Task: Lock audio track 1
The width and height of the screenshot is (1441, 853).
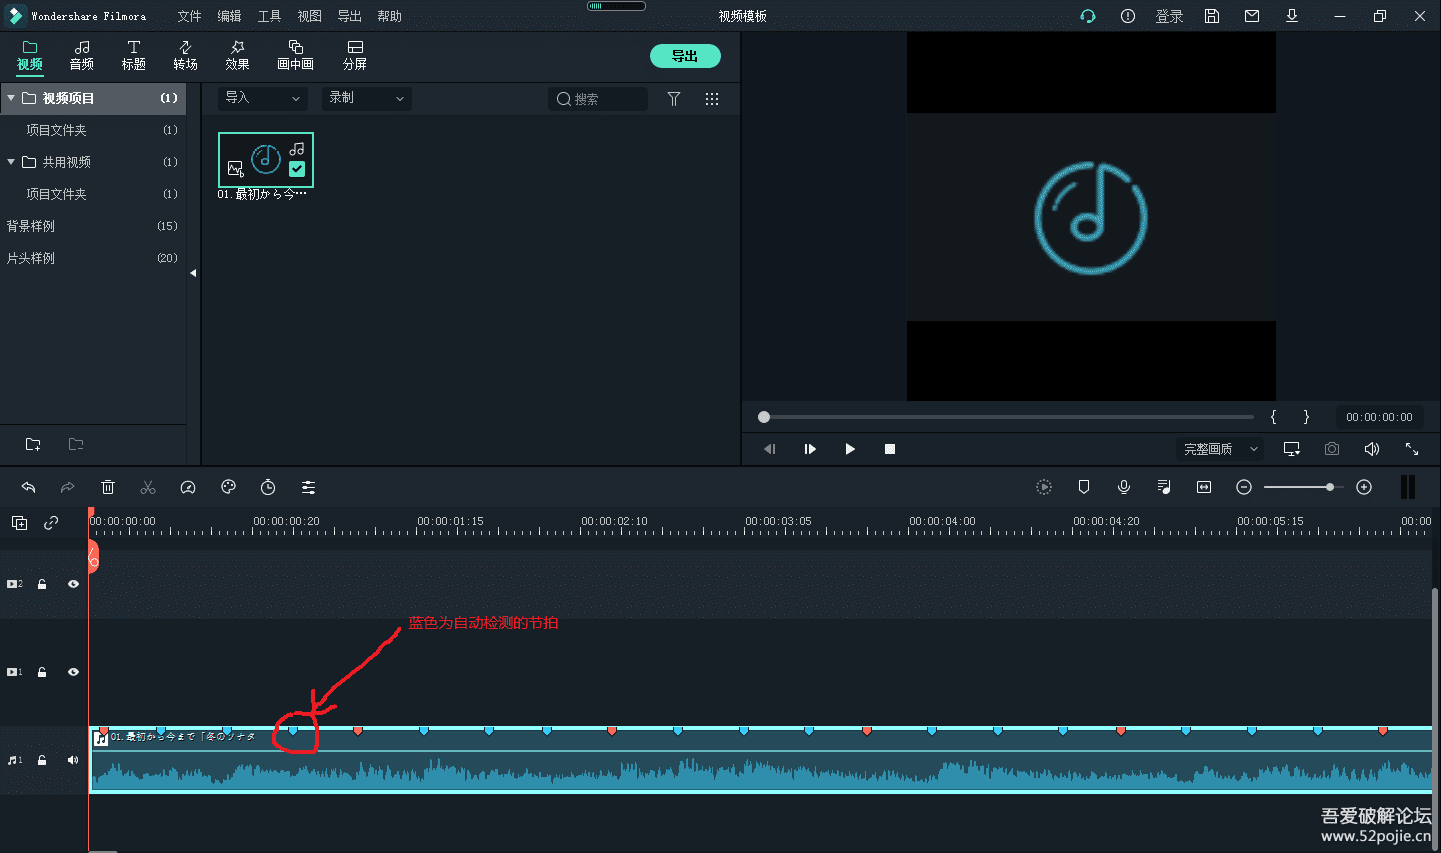Action: coord(42,760)
